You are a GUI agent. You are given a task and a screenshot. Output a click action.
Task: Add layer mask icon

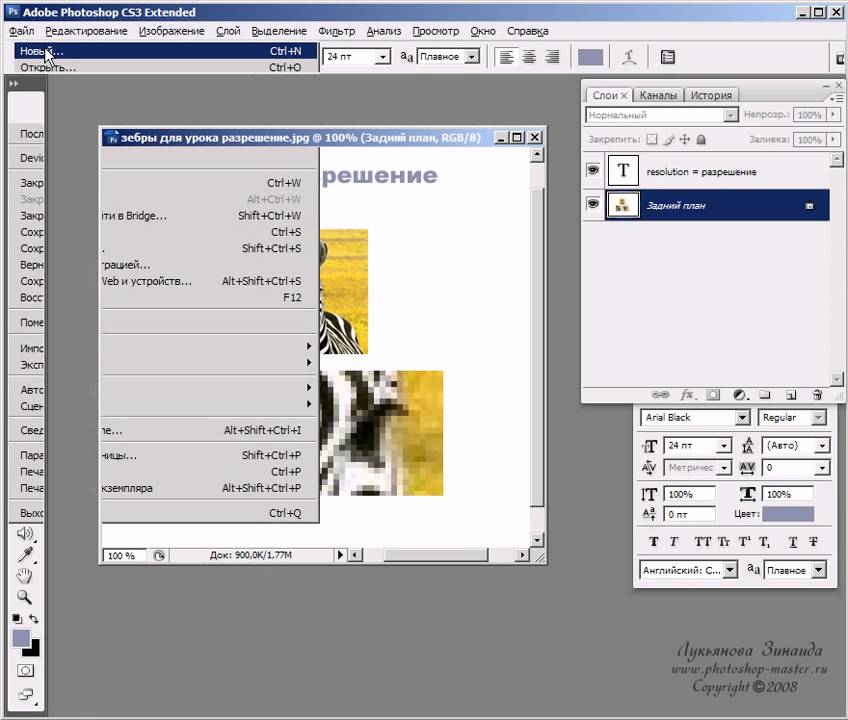713,395
